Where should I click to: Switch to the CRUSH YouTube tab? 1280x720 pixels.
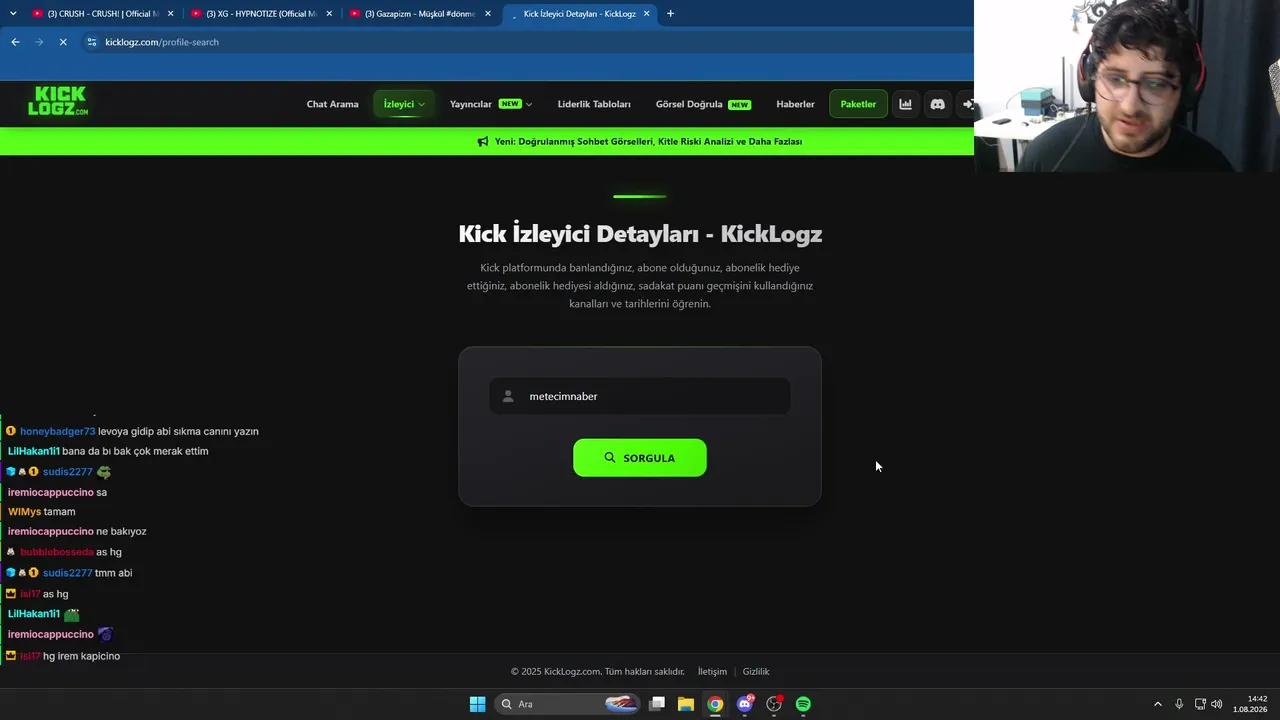[x=103, y=14]
